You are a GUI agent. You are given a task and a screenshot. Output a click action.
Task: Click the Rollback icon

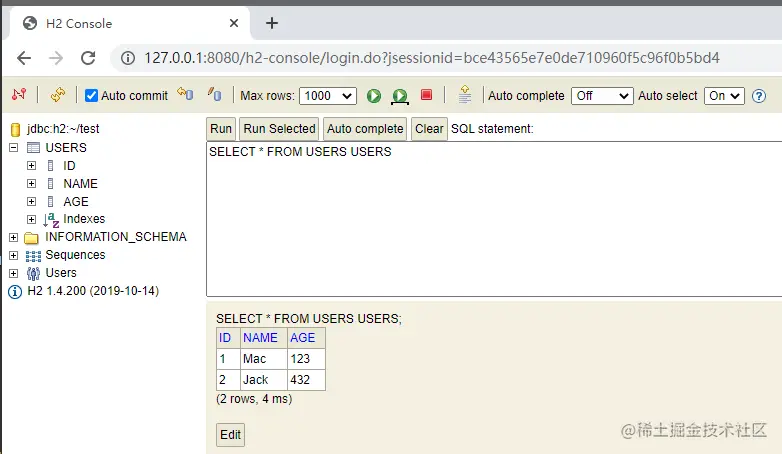[186, 94]
